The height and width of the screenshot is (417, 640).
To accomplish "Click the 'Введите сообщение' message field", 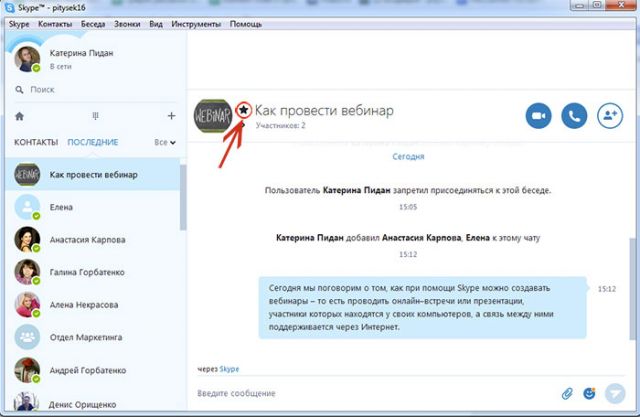I will tap(370, 393).
